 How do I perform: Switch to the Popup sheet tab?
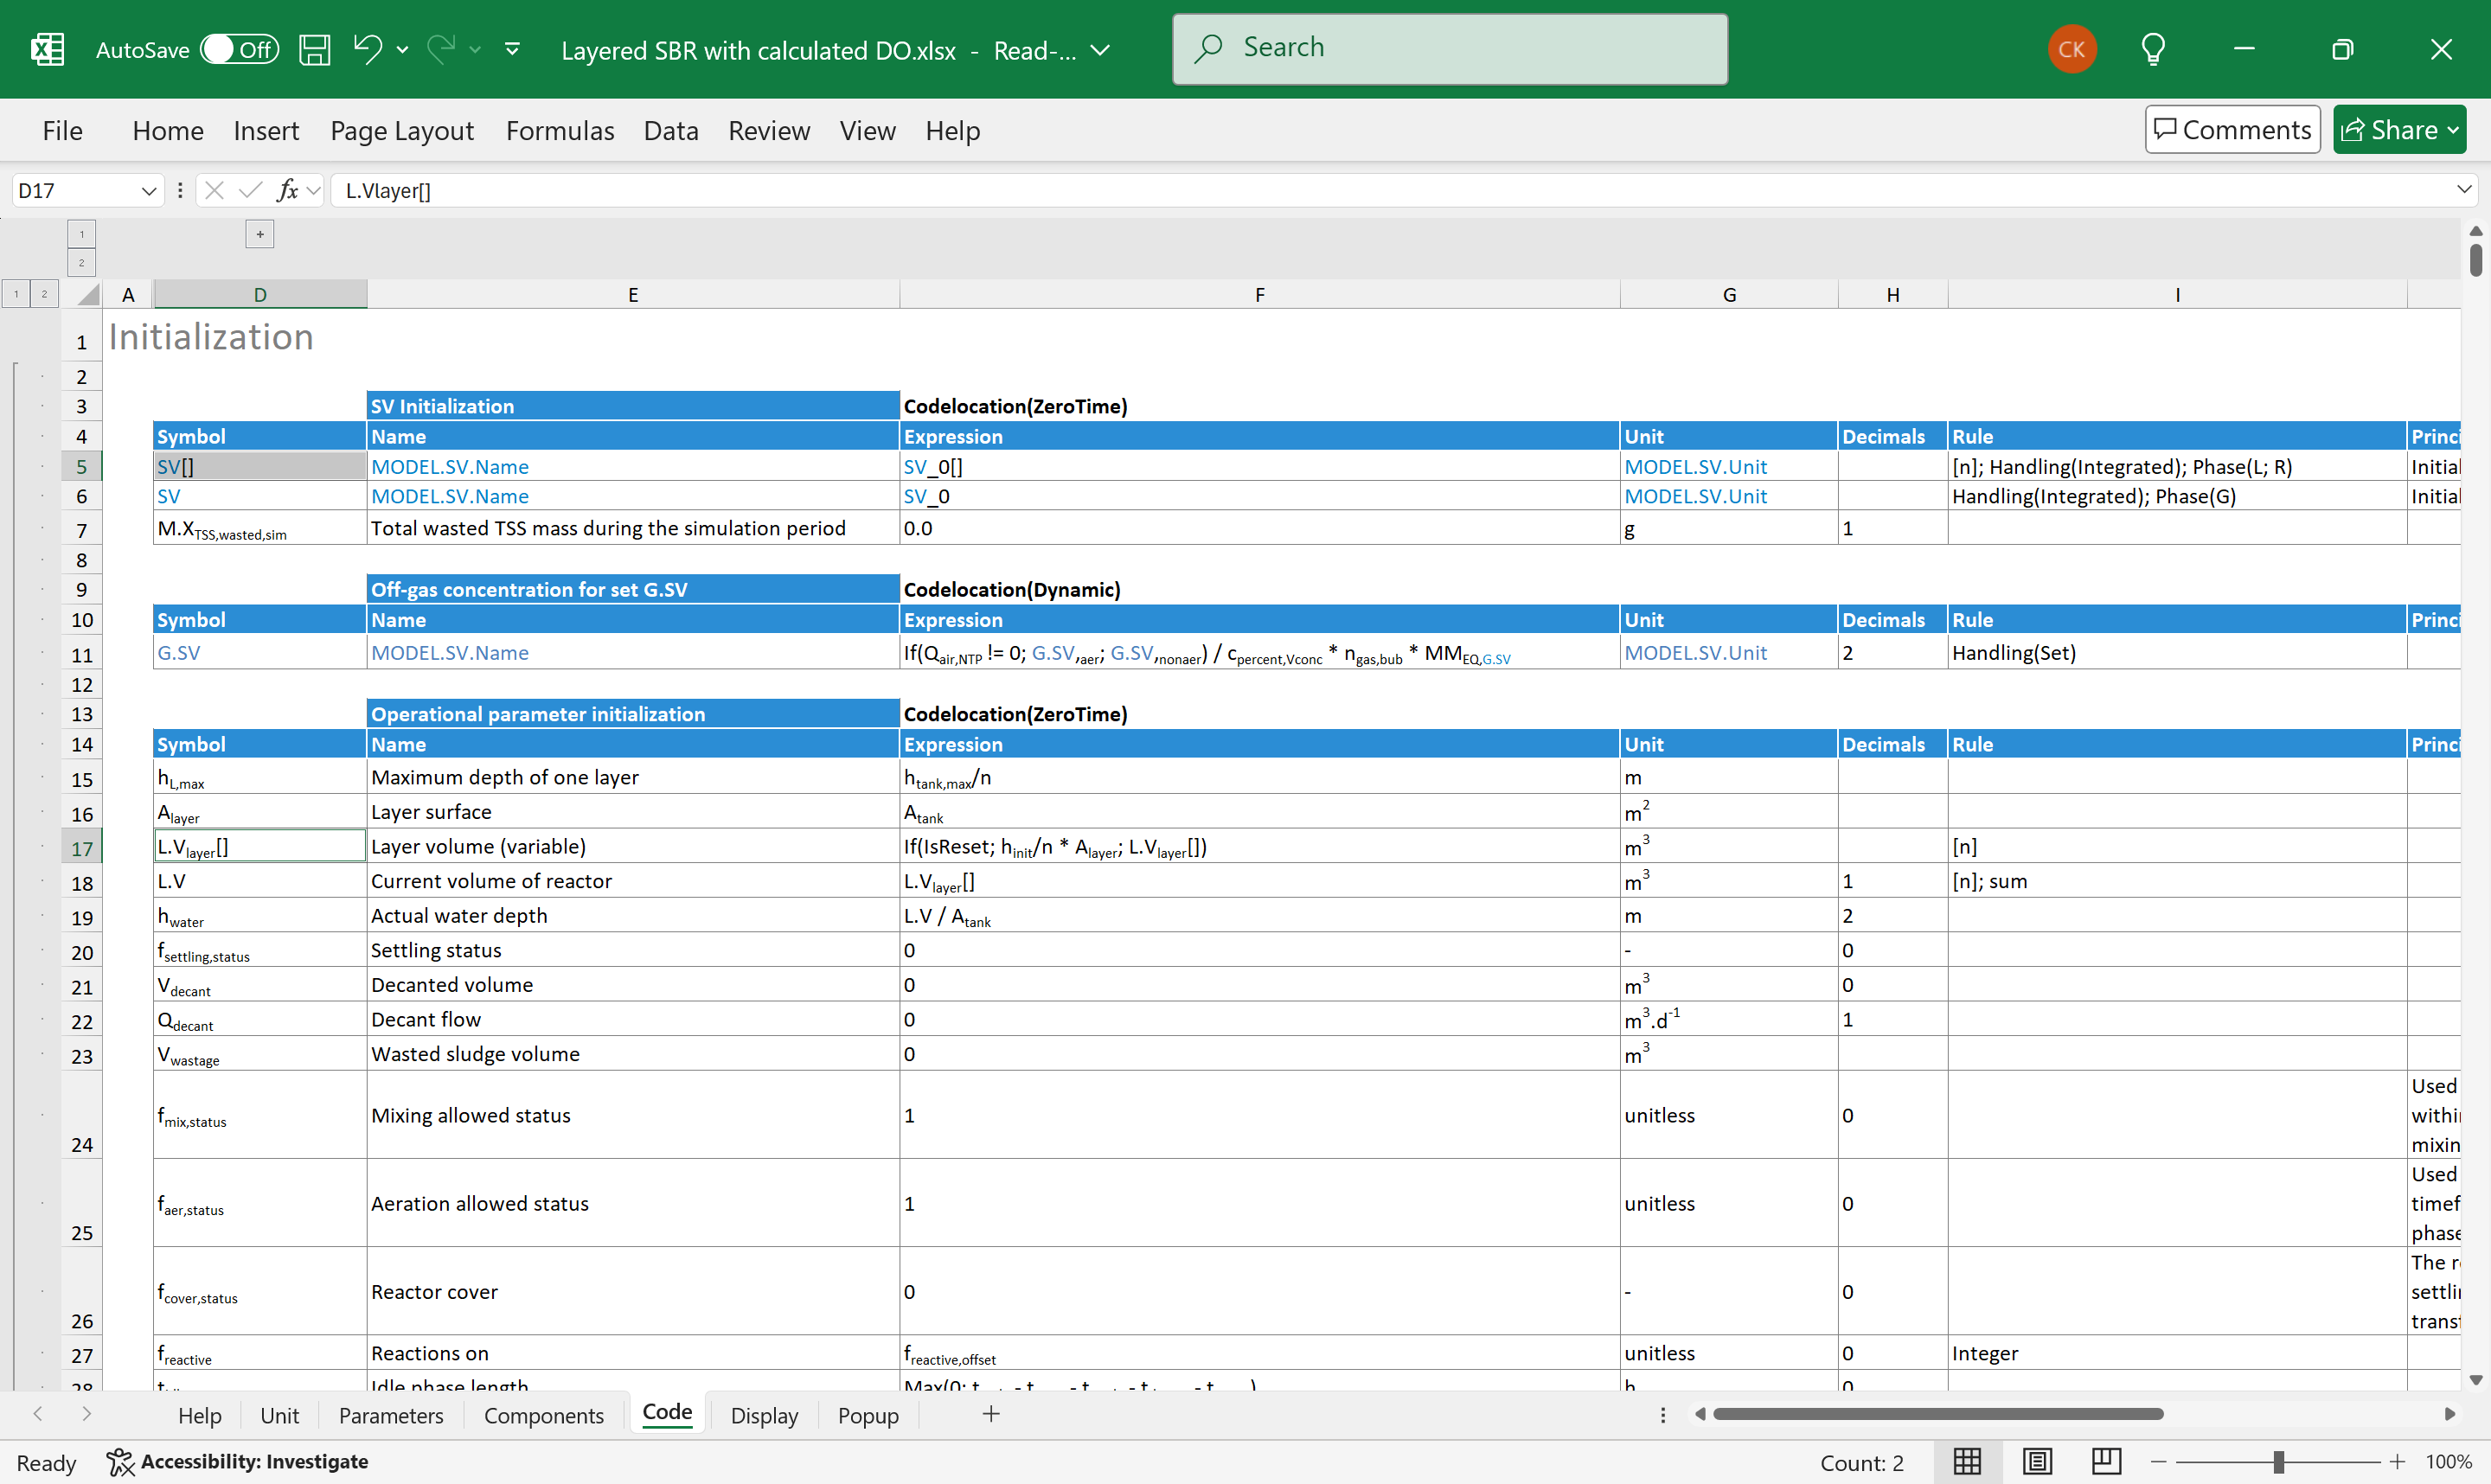[868, 1415]
